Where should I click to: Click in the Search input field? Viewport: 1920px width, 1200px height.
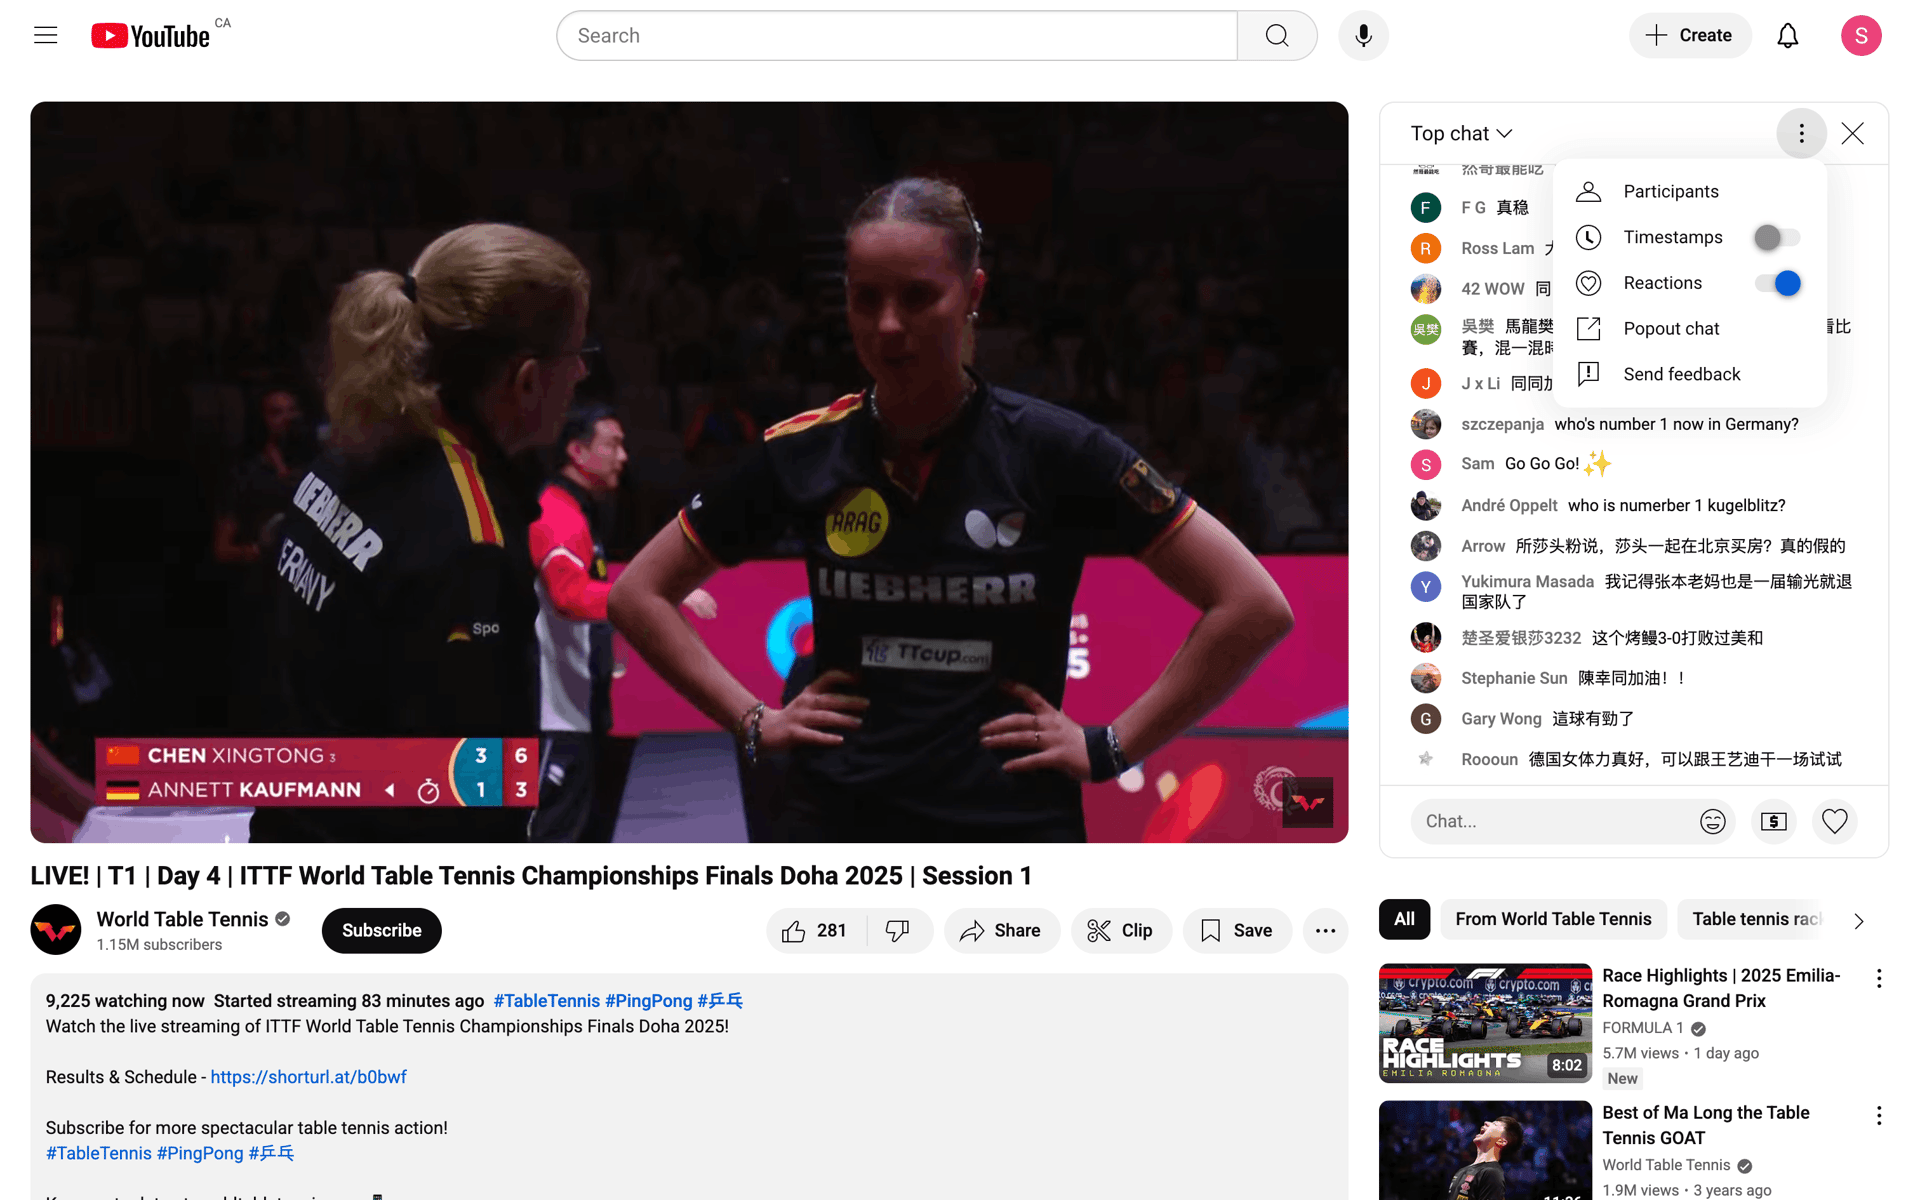[x=896, y=36]
